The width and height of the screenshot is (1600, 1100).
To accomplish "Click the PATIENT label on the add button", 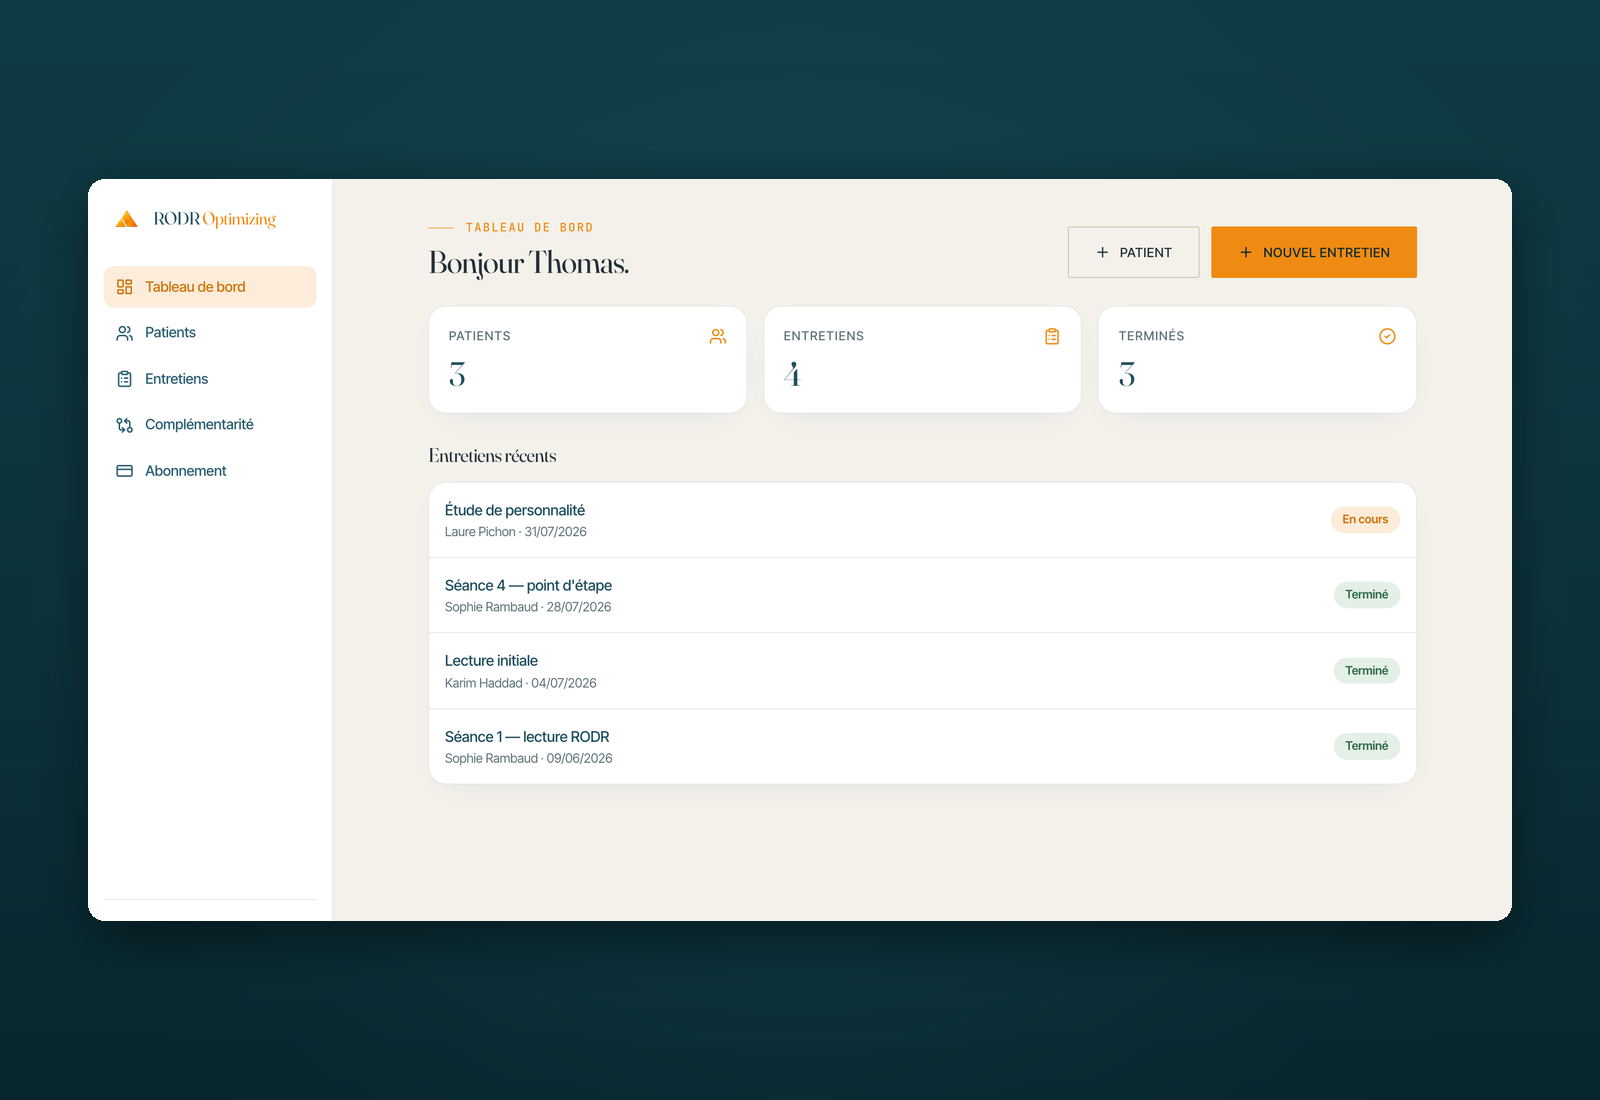I will pos(1145,253).
